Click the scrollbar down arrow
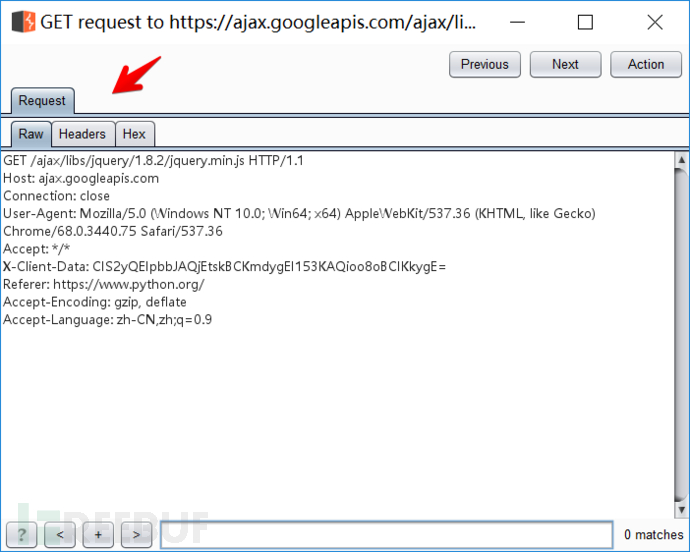 681,510
